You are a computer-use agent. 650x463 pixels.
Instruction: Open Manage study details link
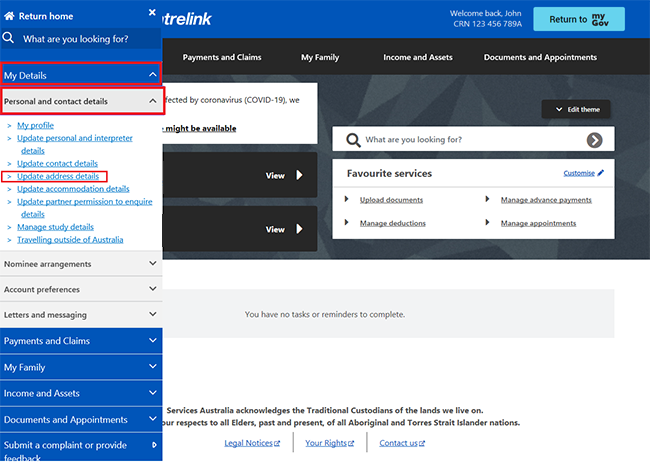tap(55, 227)
